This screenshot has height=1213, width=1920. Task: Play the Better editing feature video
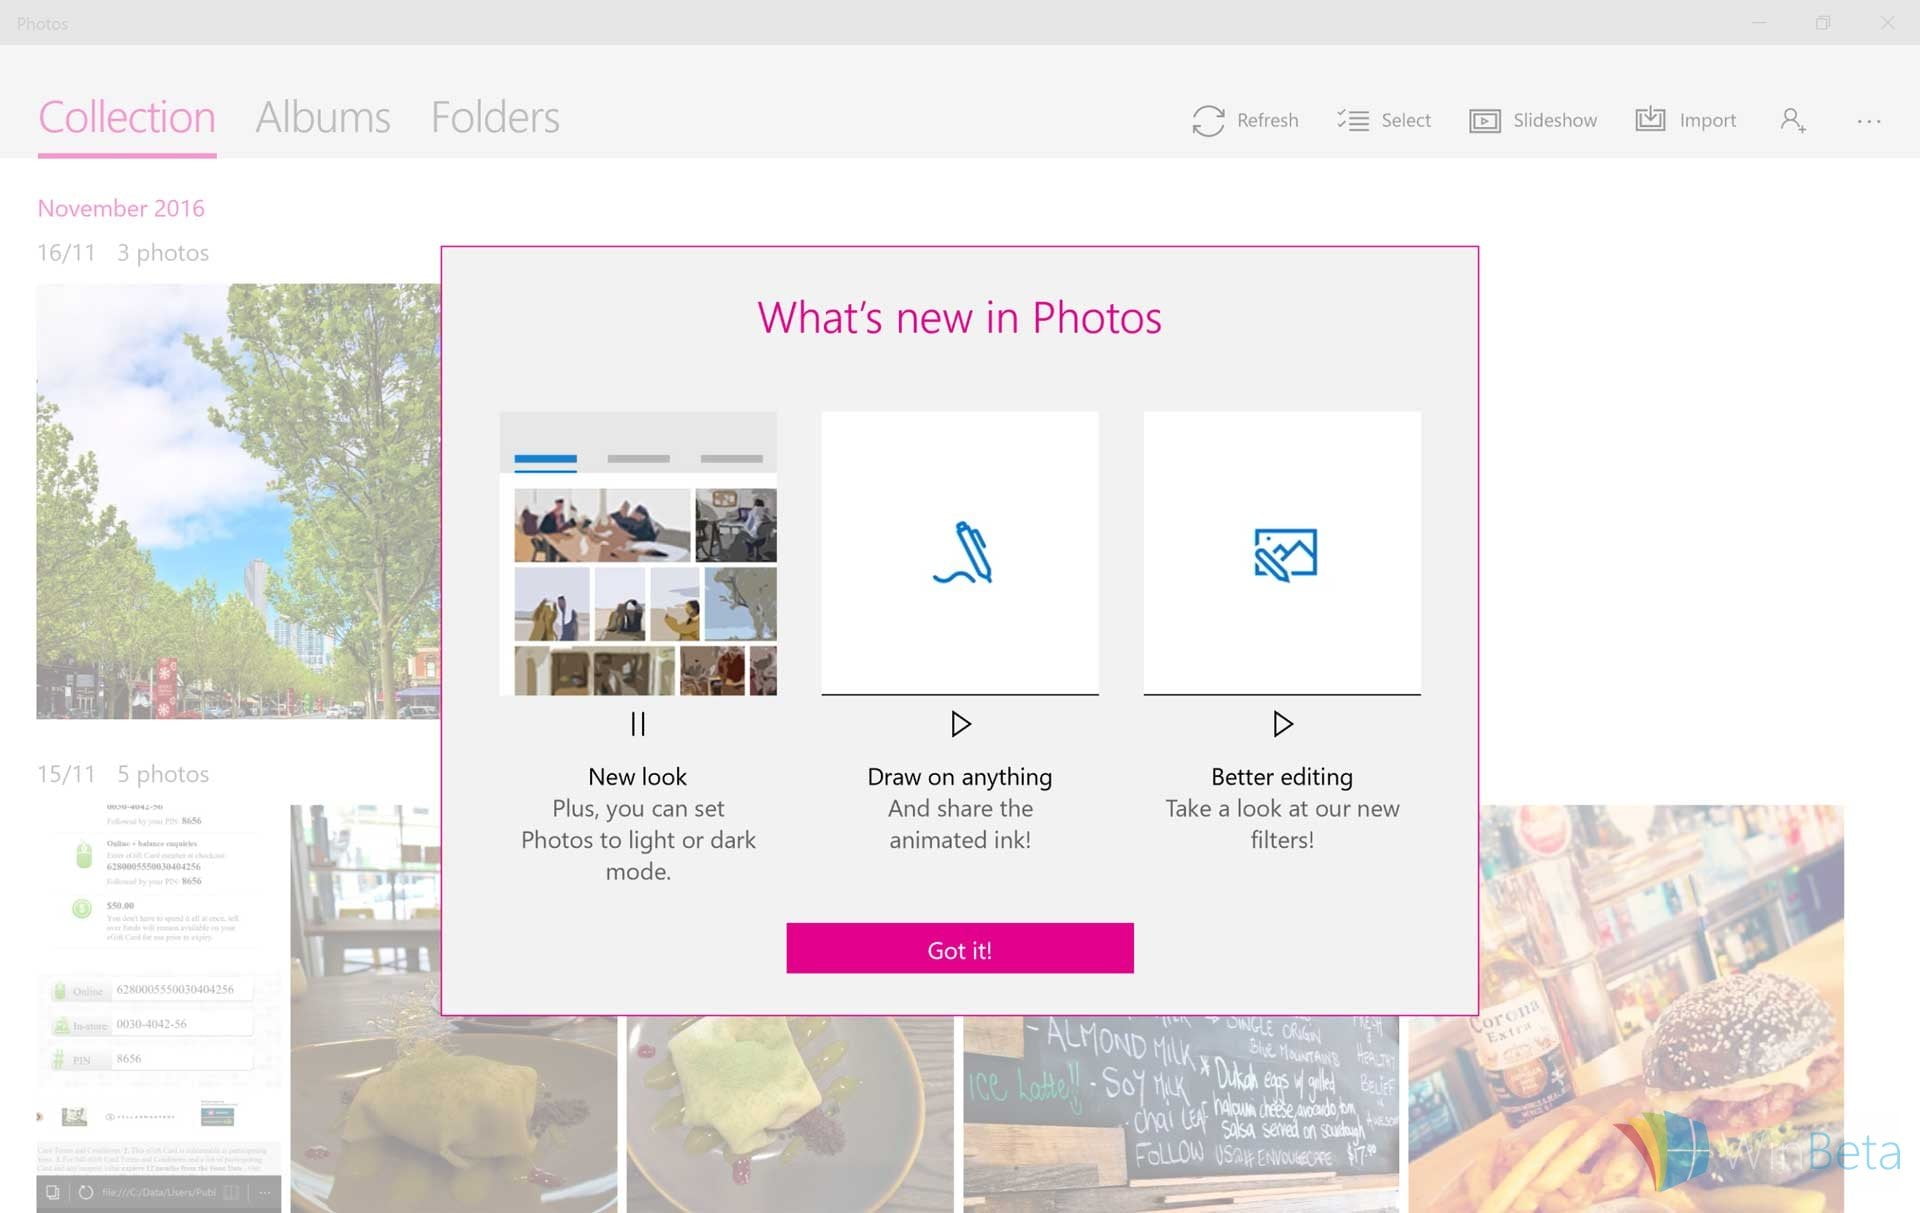(1280, 724)
